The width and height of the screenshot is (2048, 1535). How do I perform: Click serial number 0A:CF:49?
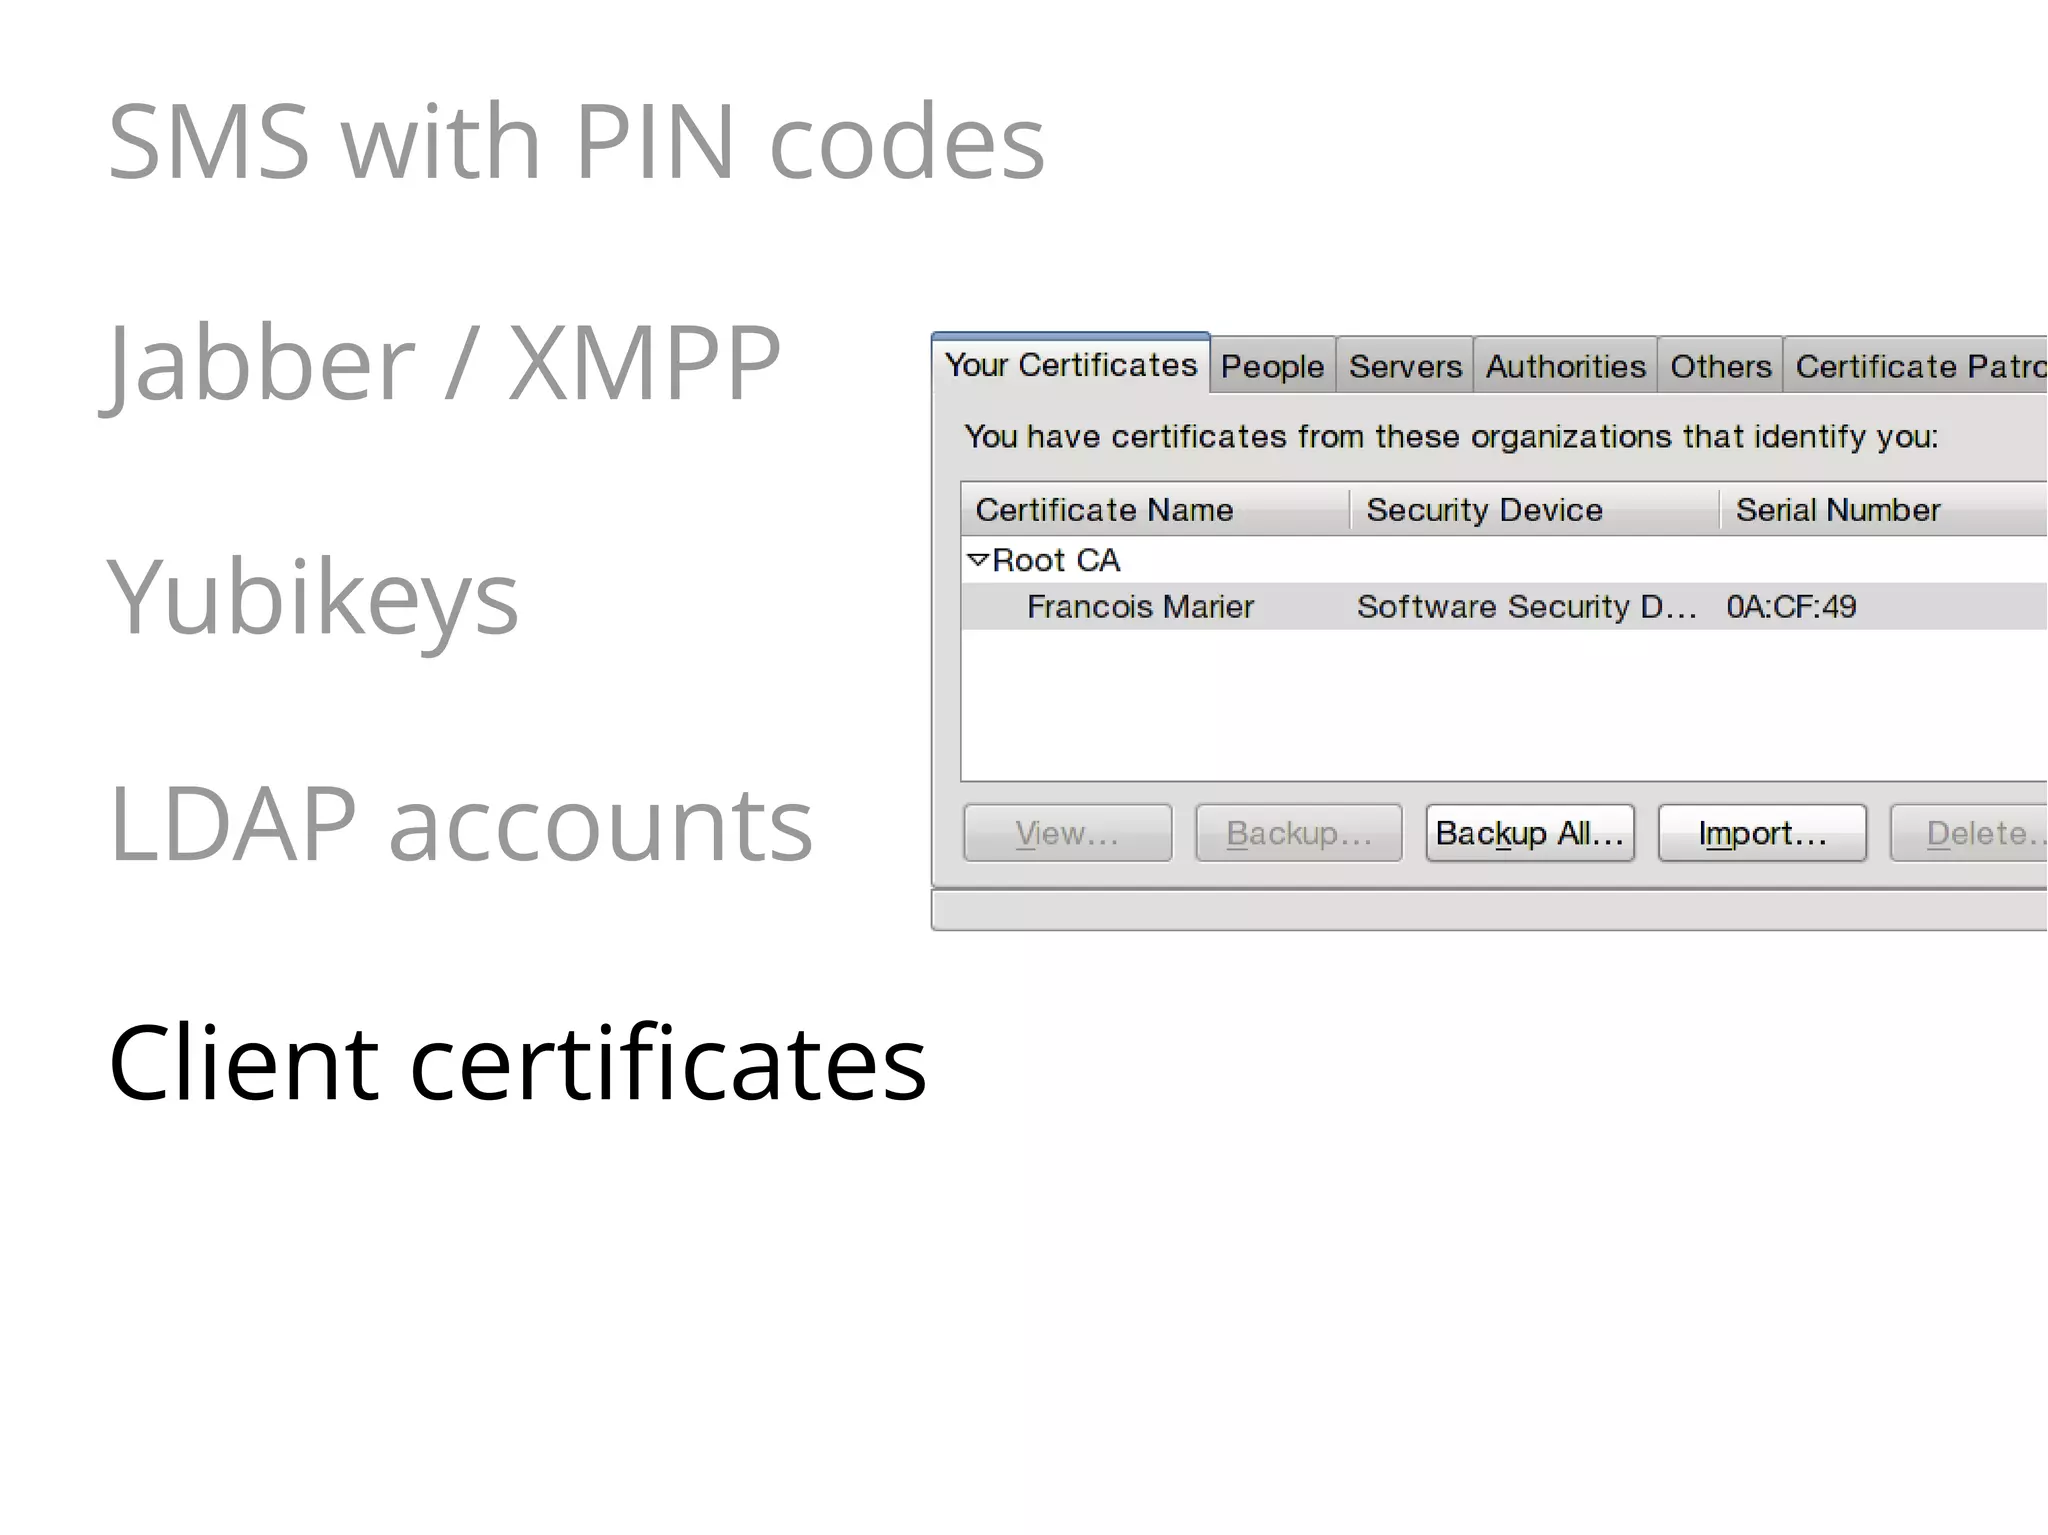1791,606
